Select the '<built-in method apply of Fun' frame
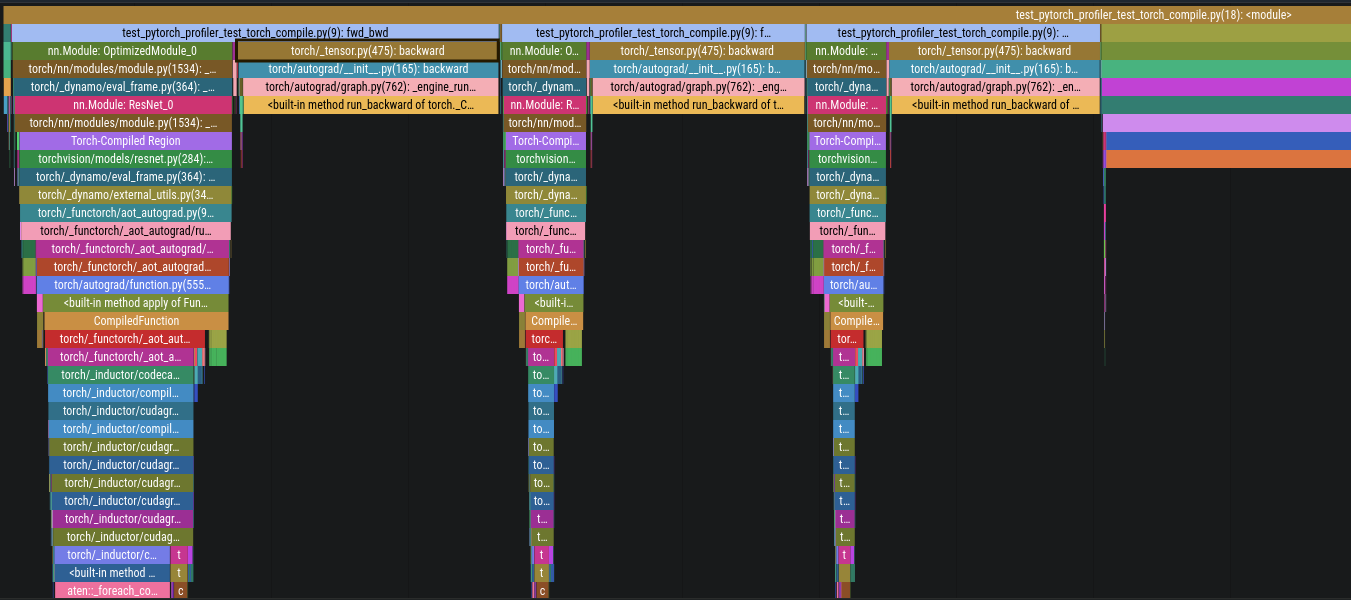Image resolution: width=1351 pixels, height=600 pixels. (x=135, y=303)
